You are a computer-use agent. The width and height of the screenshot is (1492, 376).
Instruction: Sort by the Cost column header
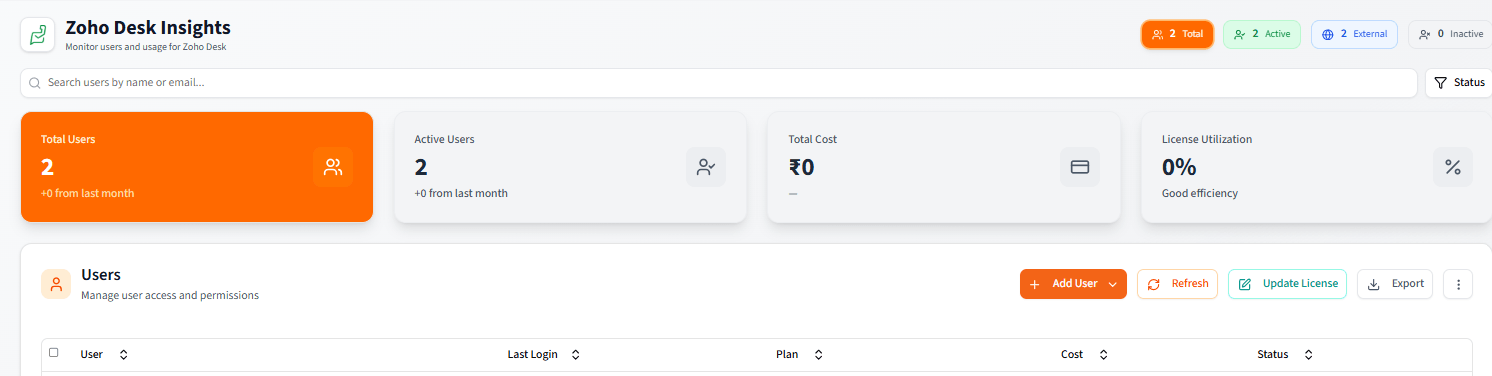[x=1085, y=354]
